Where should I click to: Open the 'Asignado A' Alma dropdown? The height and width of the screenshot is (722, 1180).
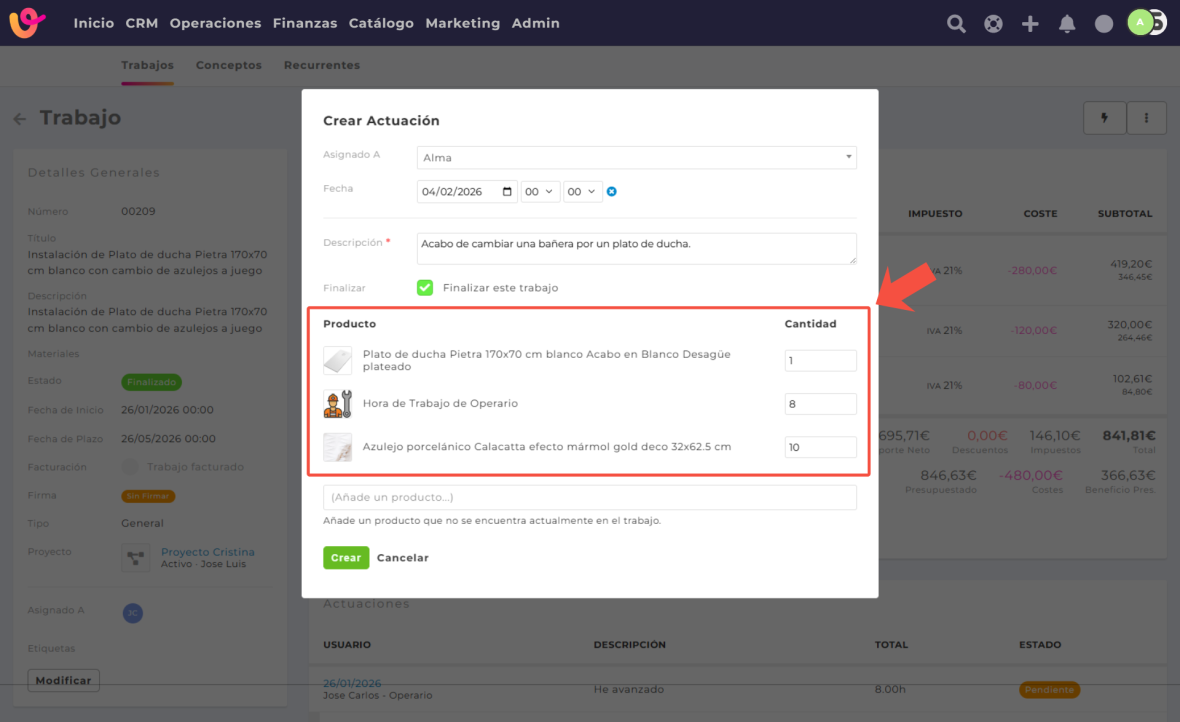click(636, 158)
